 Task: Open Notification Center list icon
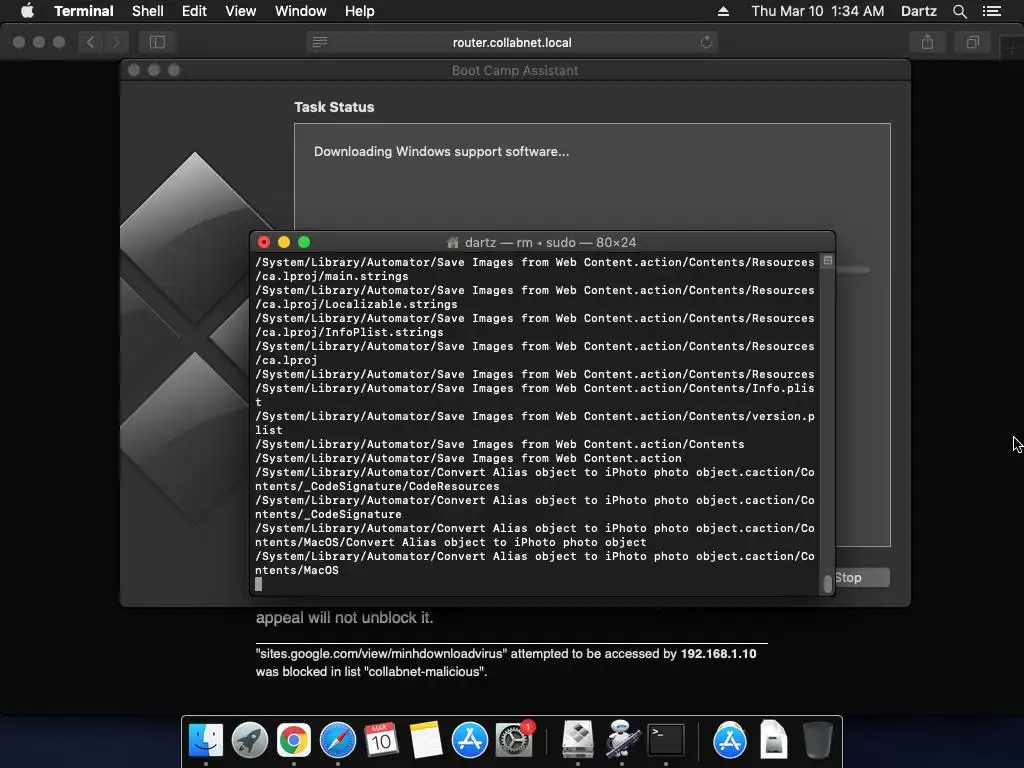991,11
